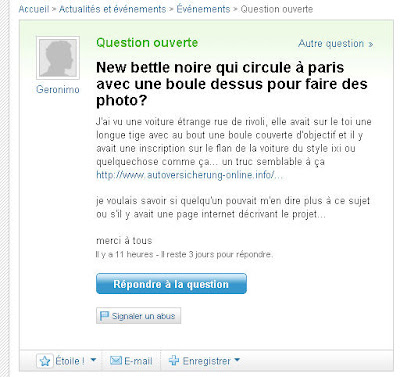Open Actualités et événements breadcrumb link
400x377 pixels.
(x=112, y=9)
